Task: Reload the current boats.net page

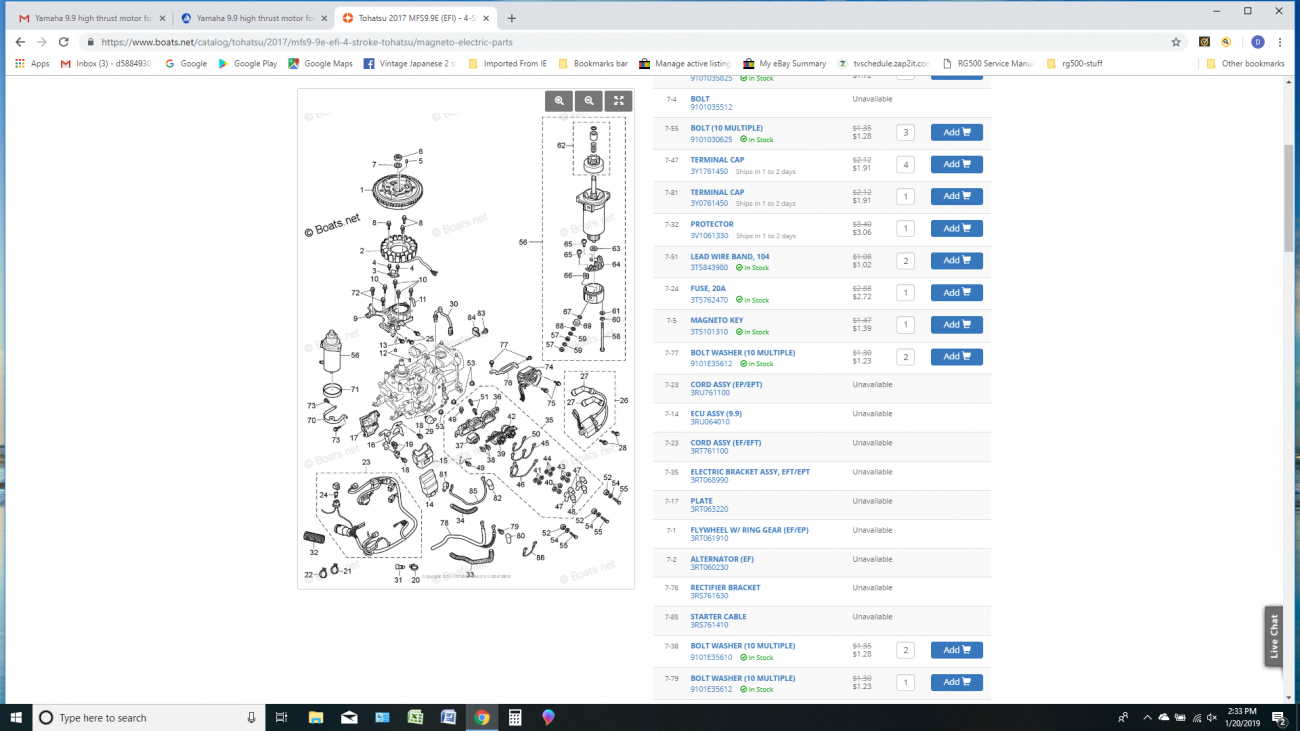Action: (x=64, y=42)
